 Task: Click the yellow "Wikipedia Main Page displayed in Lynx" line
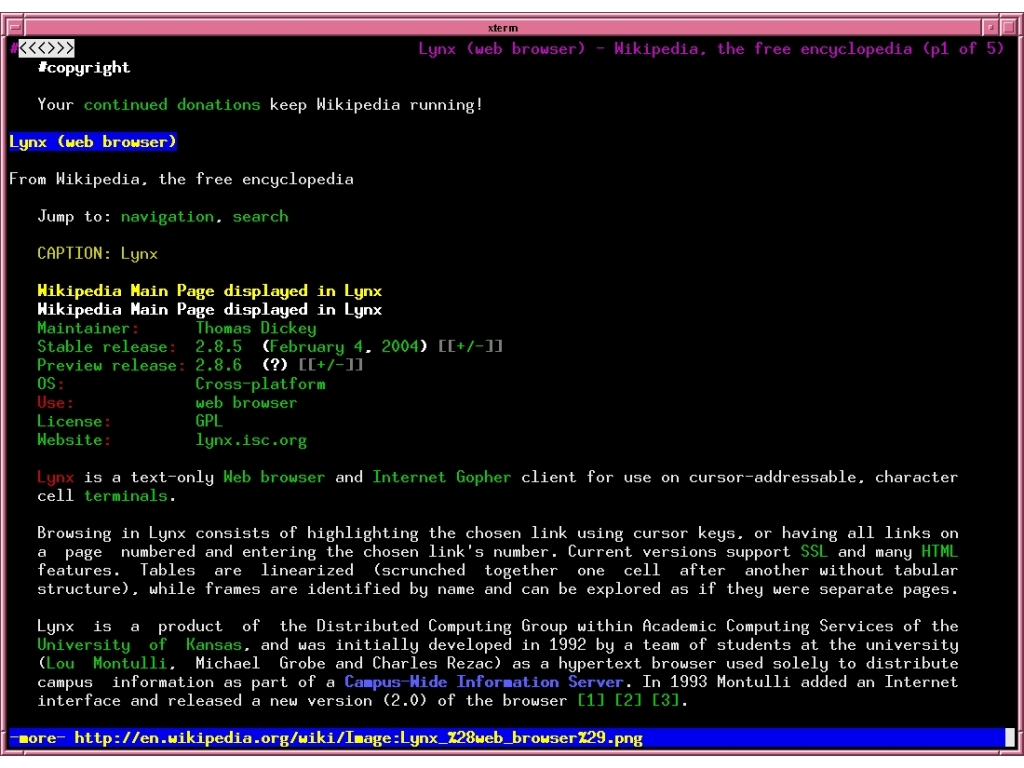pyautogui.click(x=210, y=291)
